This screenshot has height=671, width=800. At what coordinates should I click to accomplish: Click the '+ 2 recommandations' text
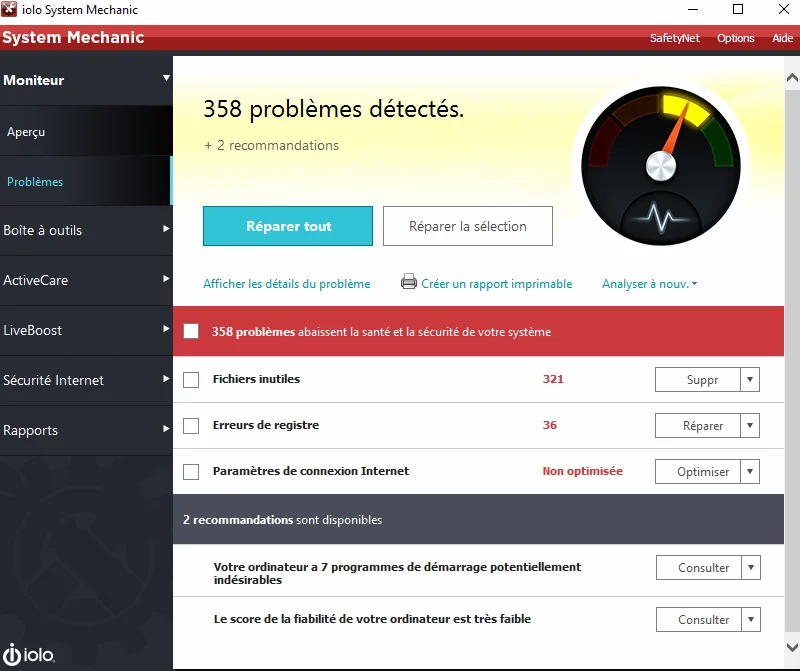[x=271, y=145]
